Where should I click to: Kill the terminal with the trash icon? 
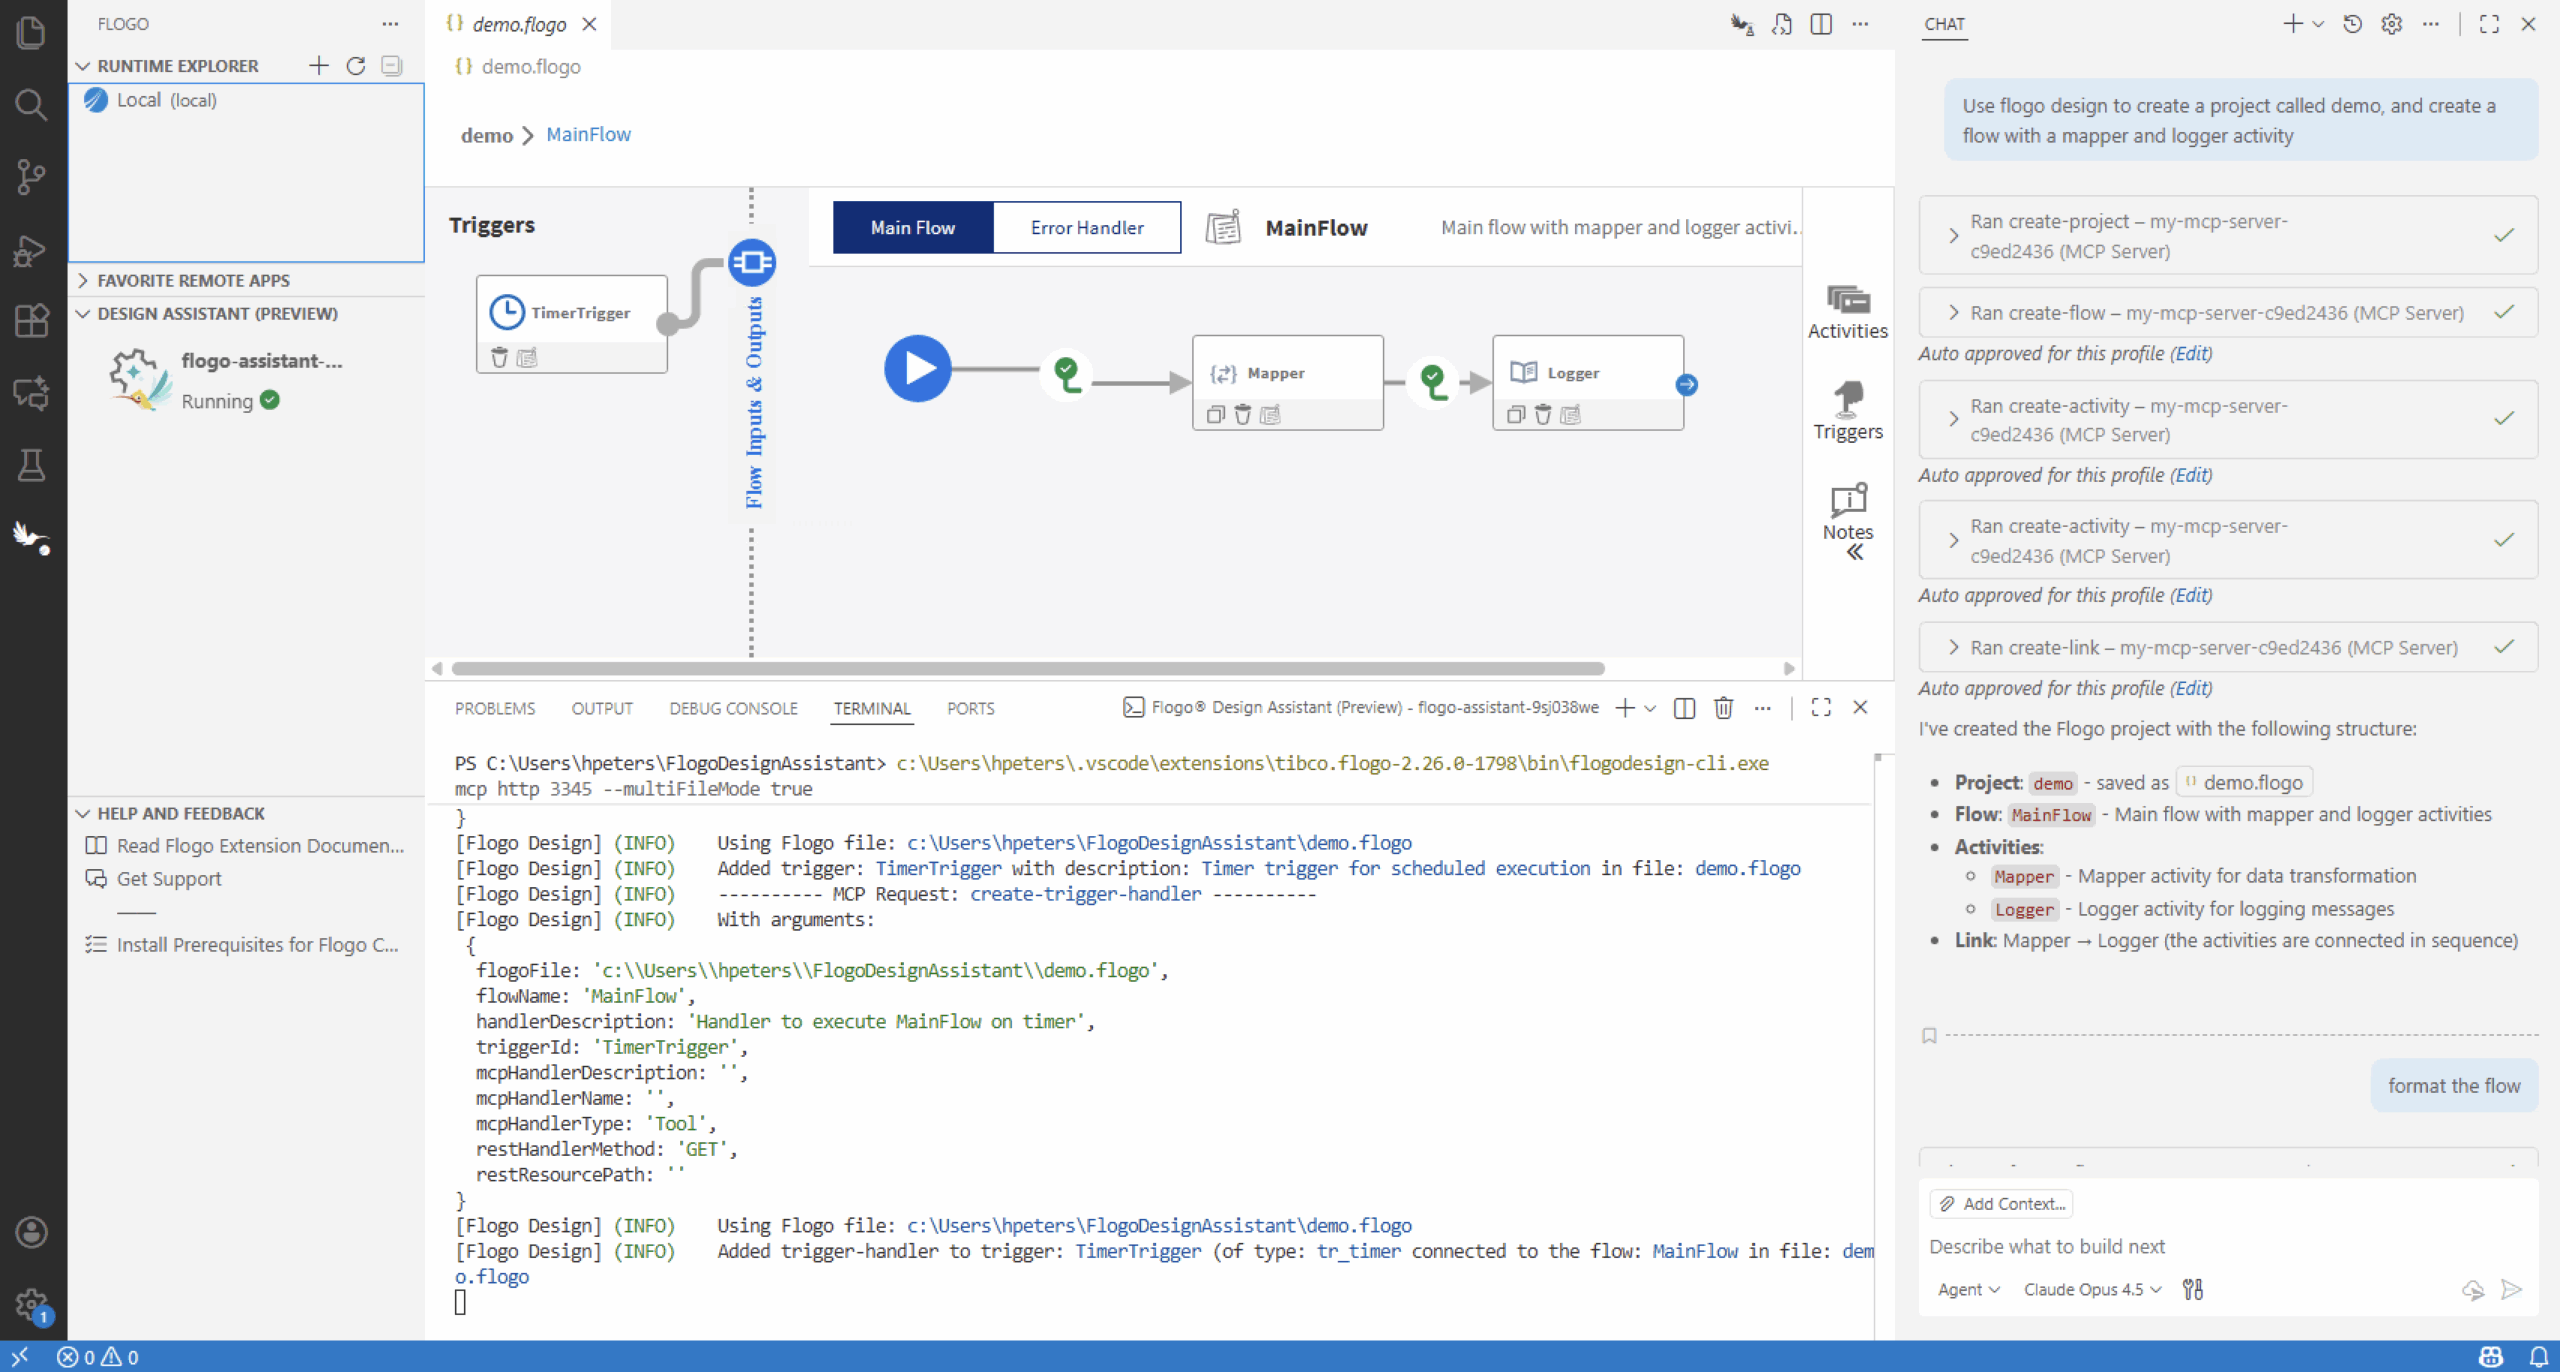pyautogui.click(x=1722, y=708)
